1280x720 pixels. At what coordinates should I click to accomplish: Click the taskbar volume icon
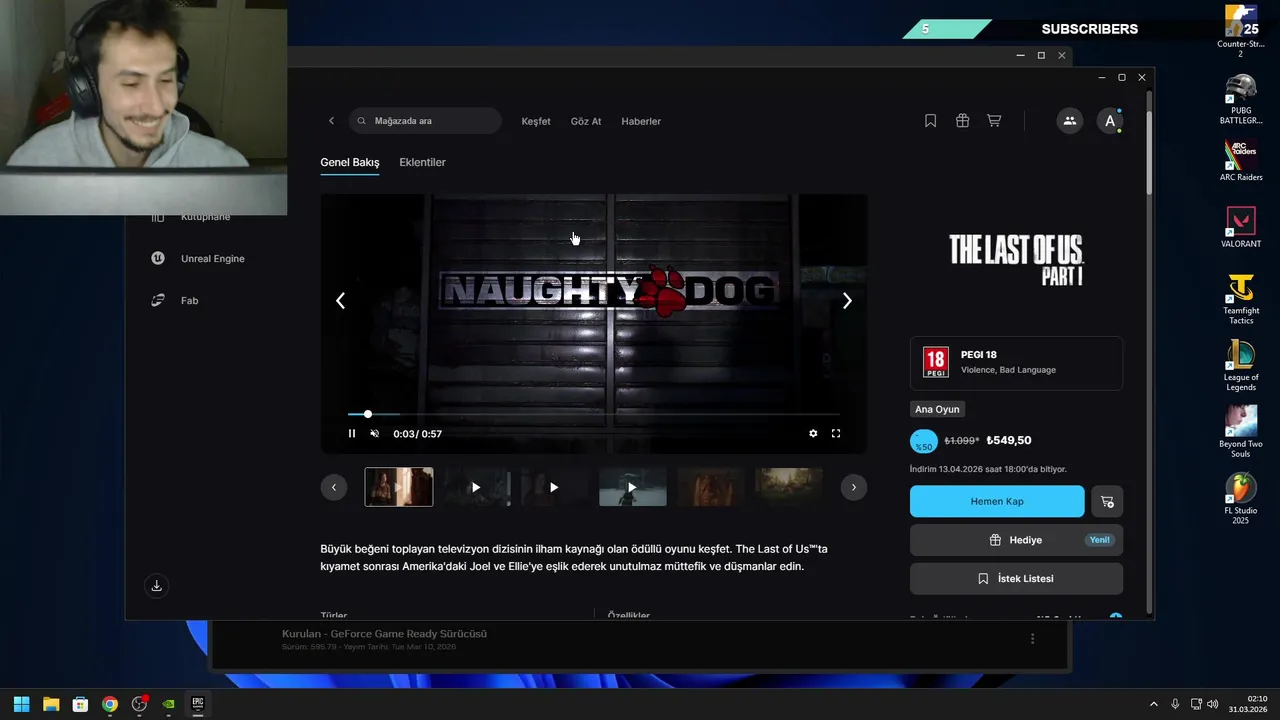click(1212, 704)
